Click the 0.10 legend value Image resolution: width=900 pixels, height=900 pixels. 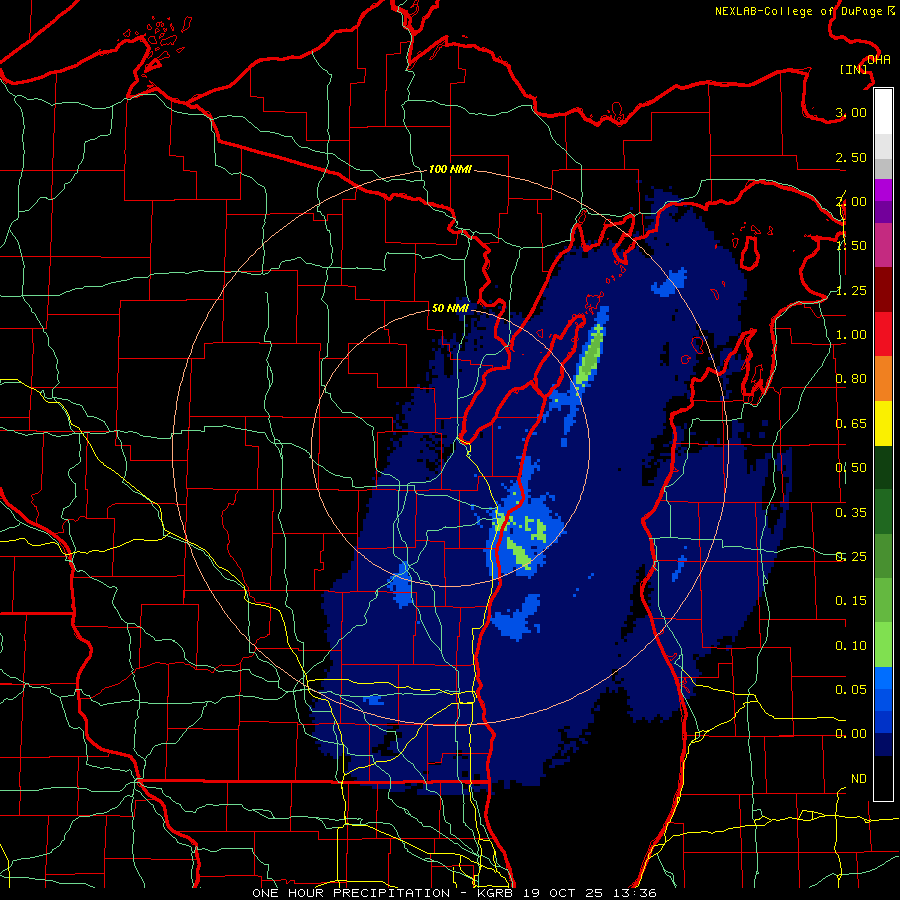coord(851,646)
